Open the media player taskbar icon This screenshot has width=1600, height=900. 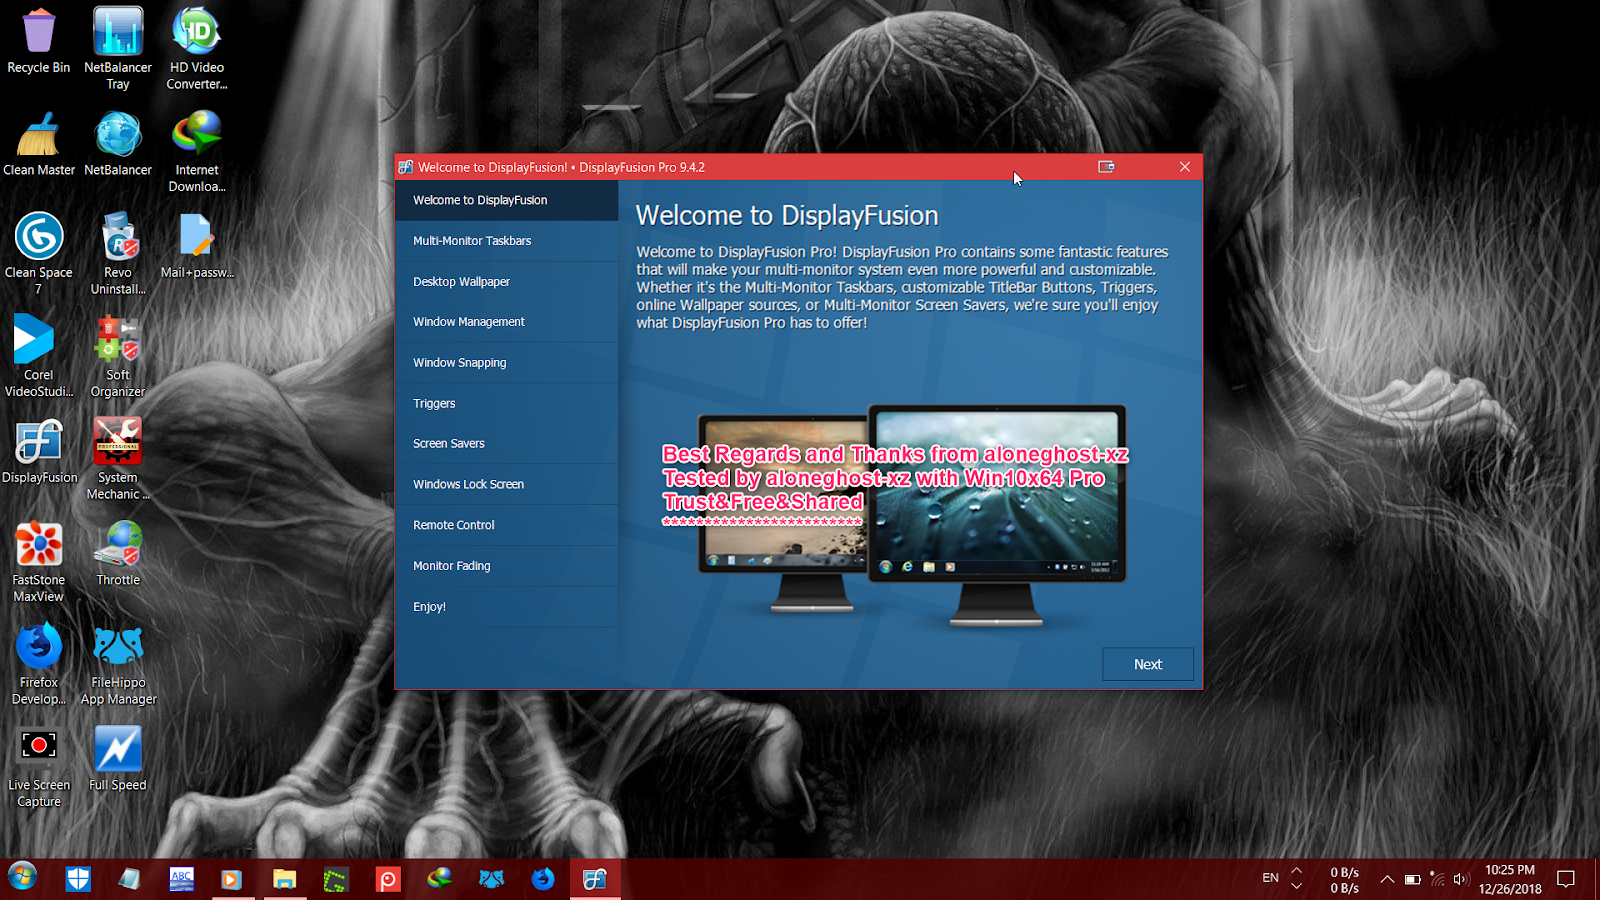[232, 879]
